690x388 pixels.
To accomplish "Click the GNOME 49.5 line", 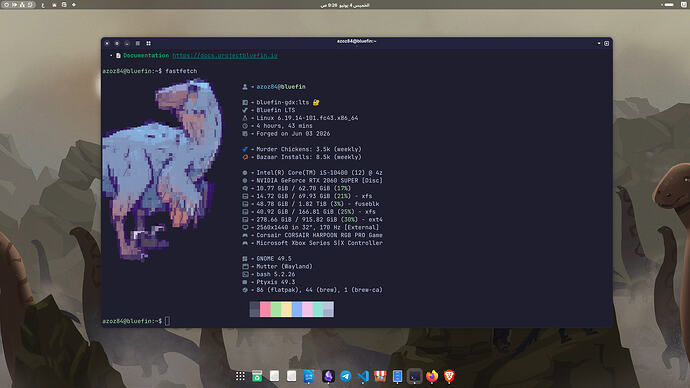I will [x=267, y=259].
